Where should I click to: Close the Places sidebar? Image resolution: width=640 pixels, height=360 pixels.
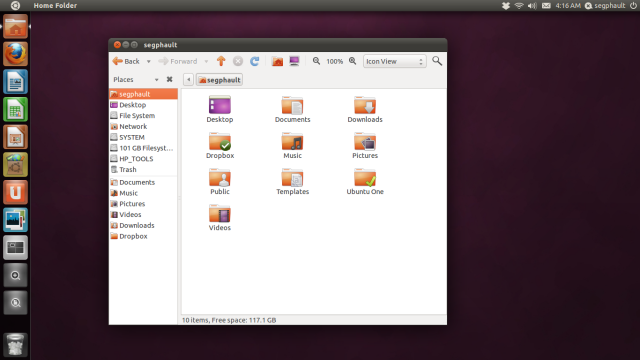(x=169, y=80)
